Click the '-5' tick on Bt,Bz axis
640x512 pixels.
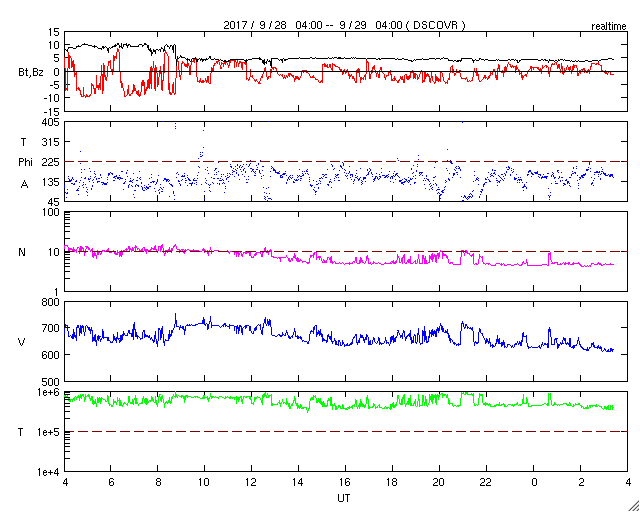[53, 85]
